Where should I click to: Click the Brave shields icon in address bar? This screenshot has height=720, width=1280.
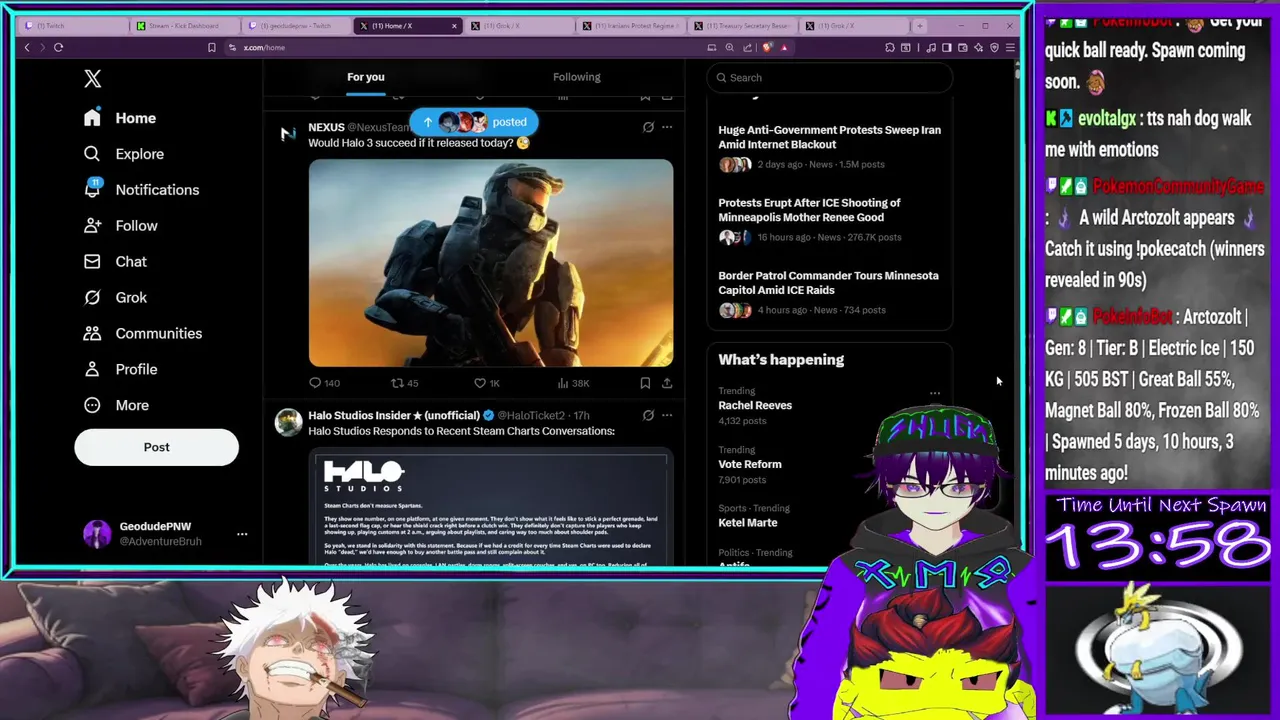(767, 47)
